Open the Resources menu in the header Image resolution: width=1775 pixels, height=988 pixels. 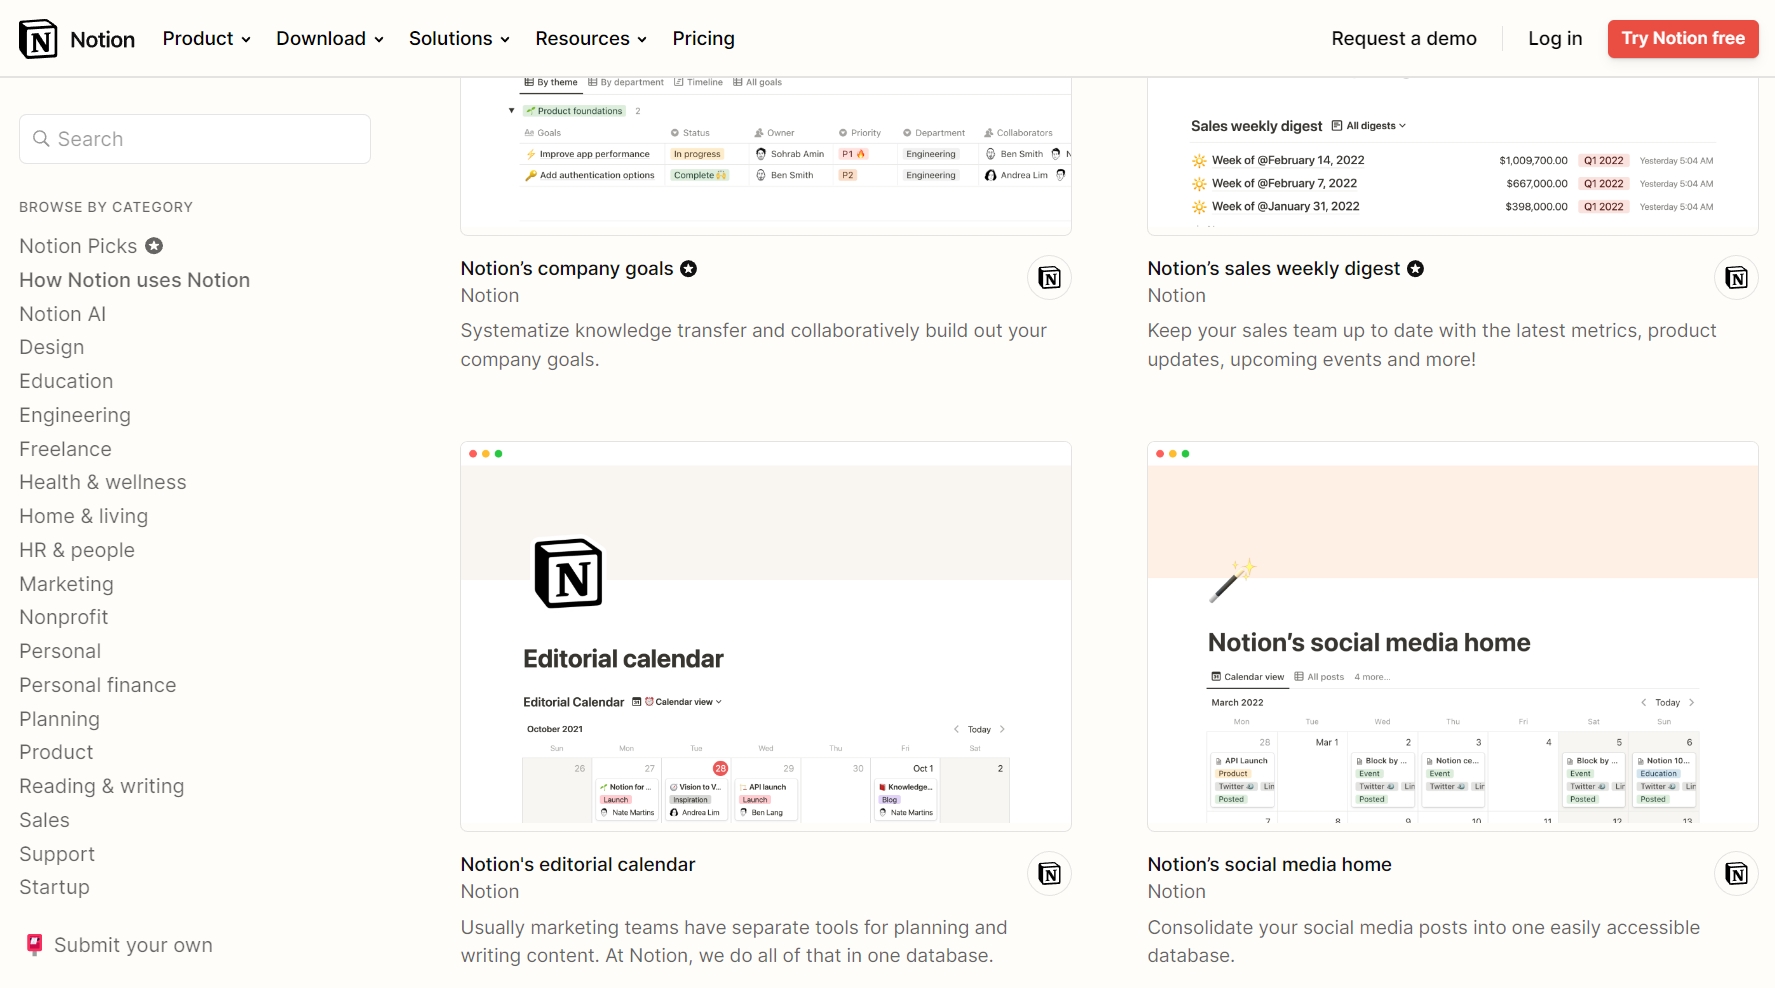[x=590, y=39]
